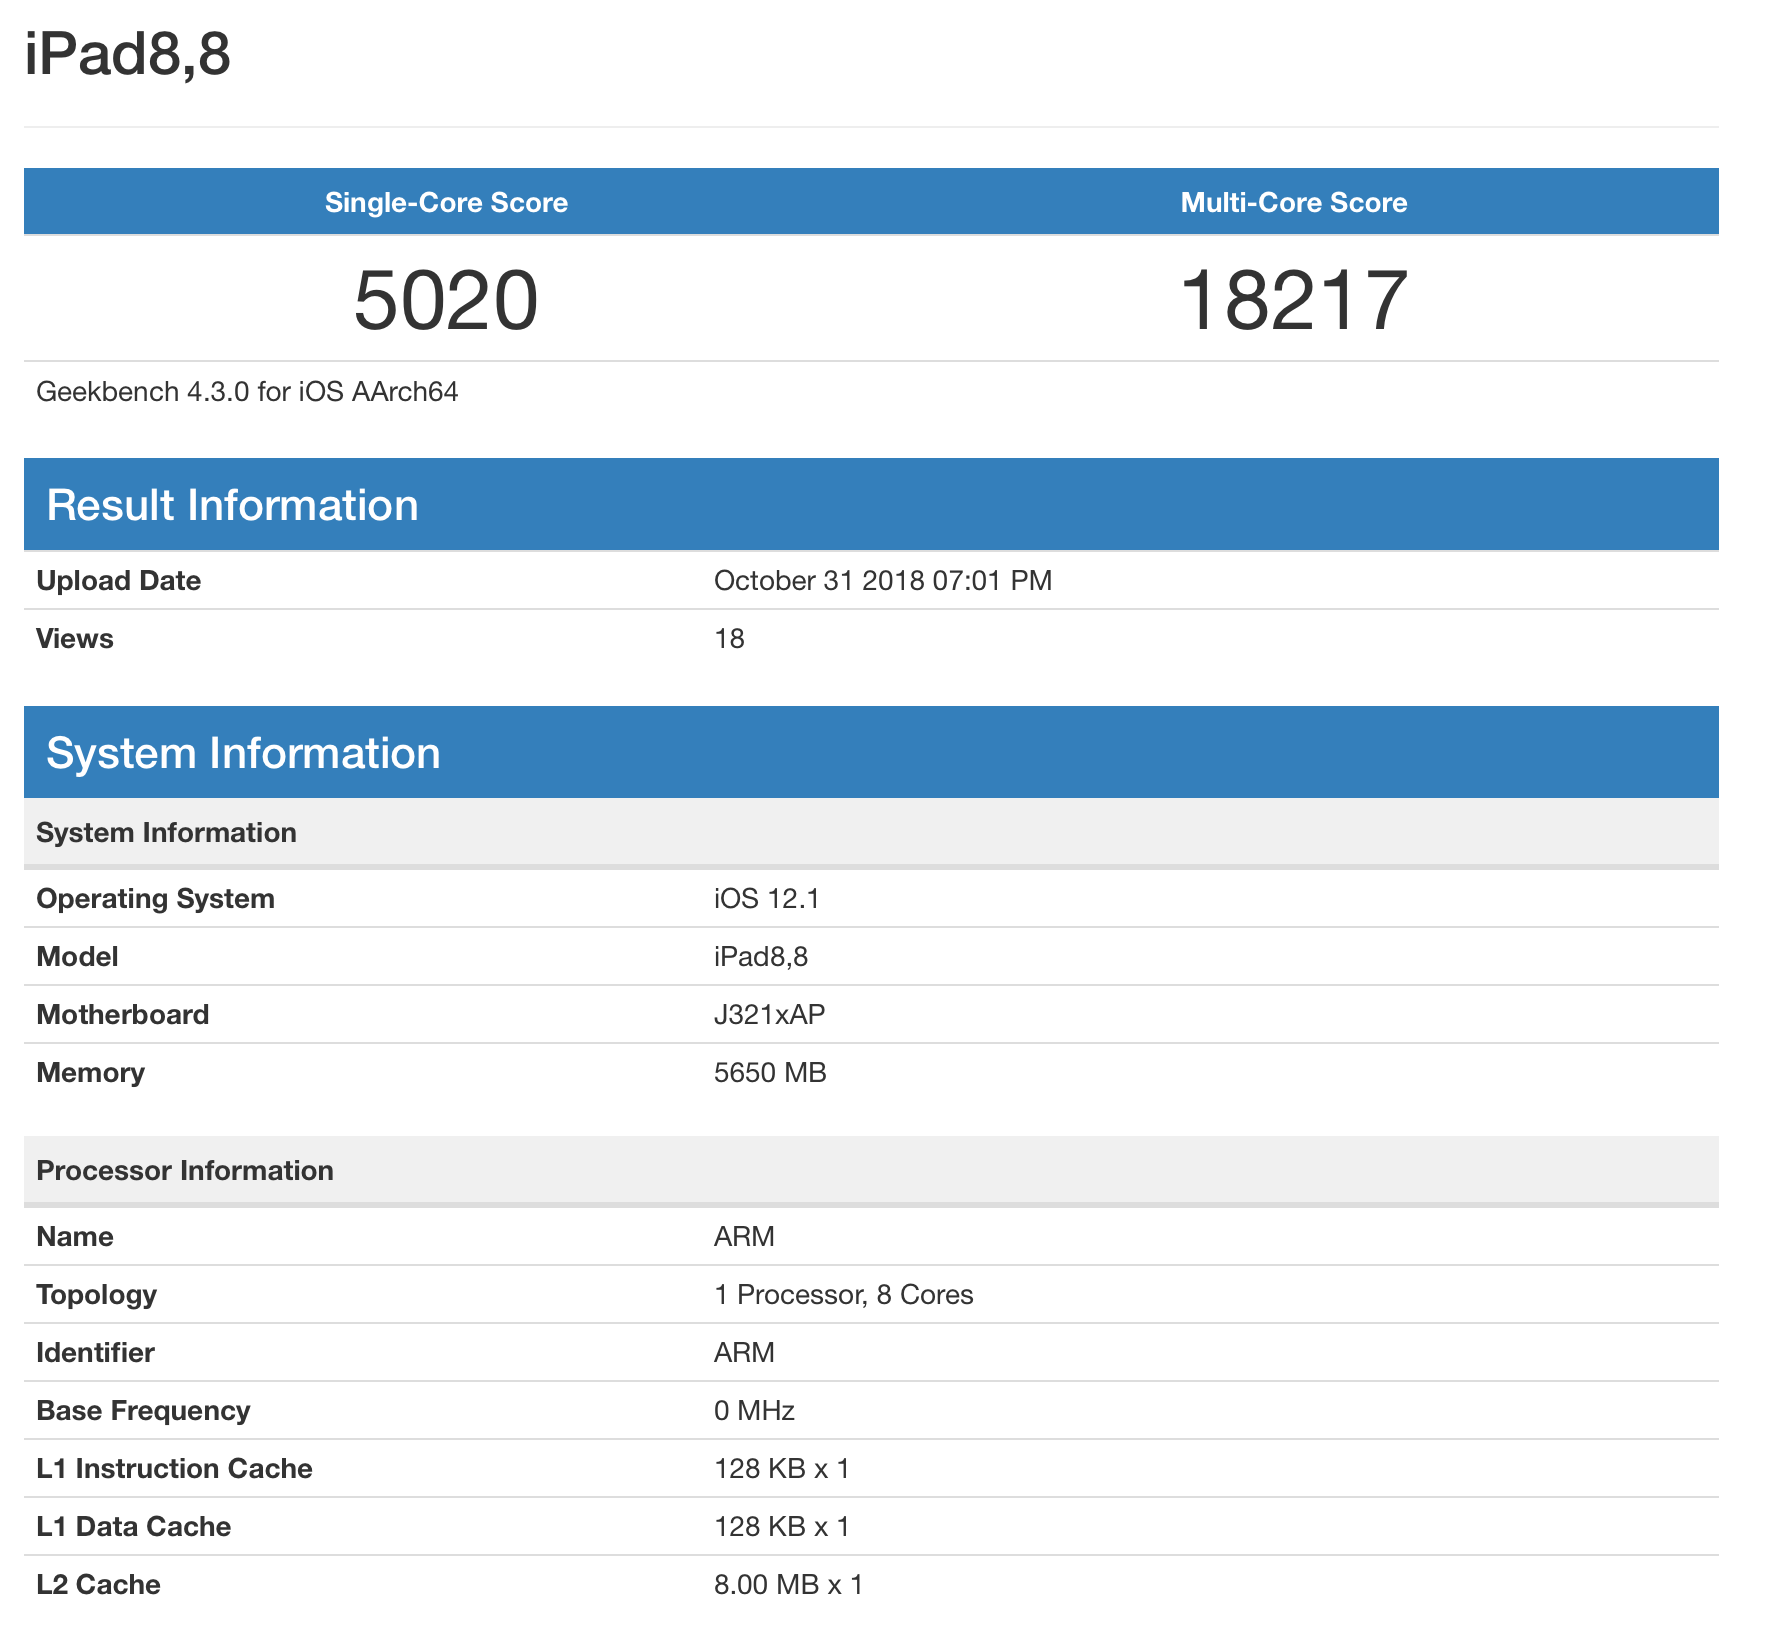Click the L2 Cache value 8.00 MB x 1
The height and width of the screenshot is (1640, 1774).
789,1585
